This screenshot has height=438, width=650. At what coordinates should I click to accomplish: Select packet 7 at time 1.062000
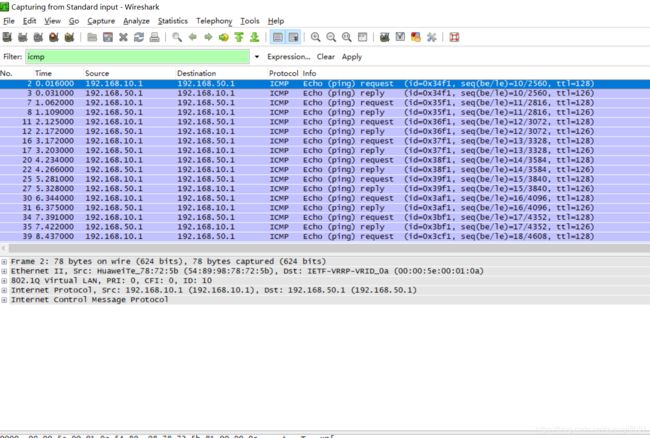(x=325, y=103)
